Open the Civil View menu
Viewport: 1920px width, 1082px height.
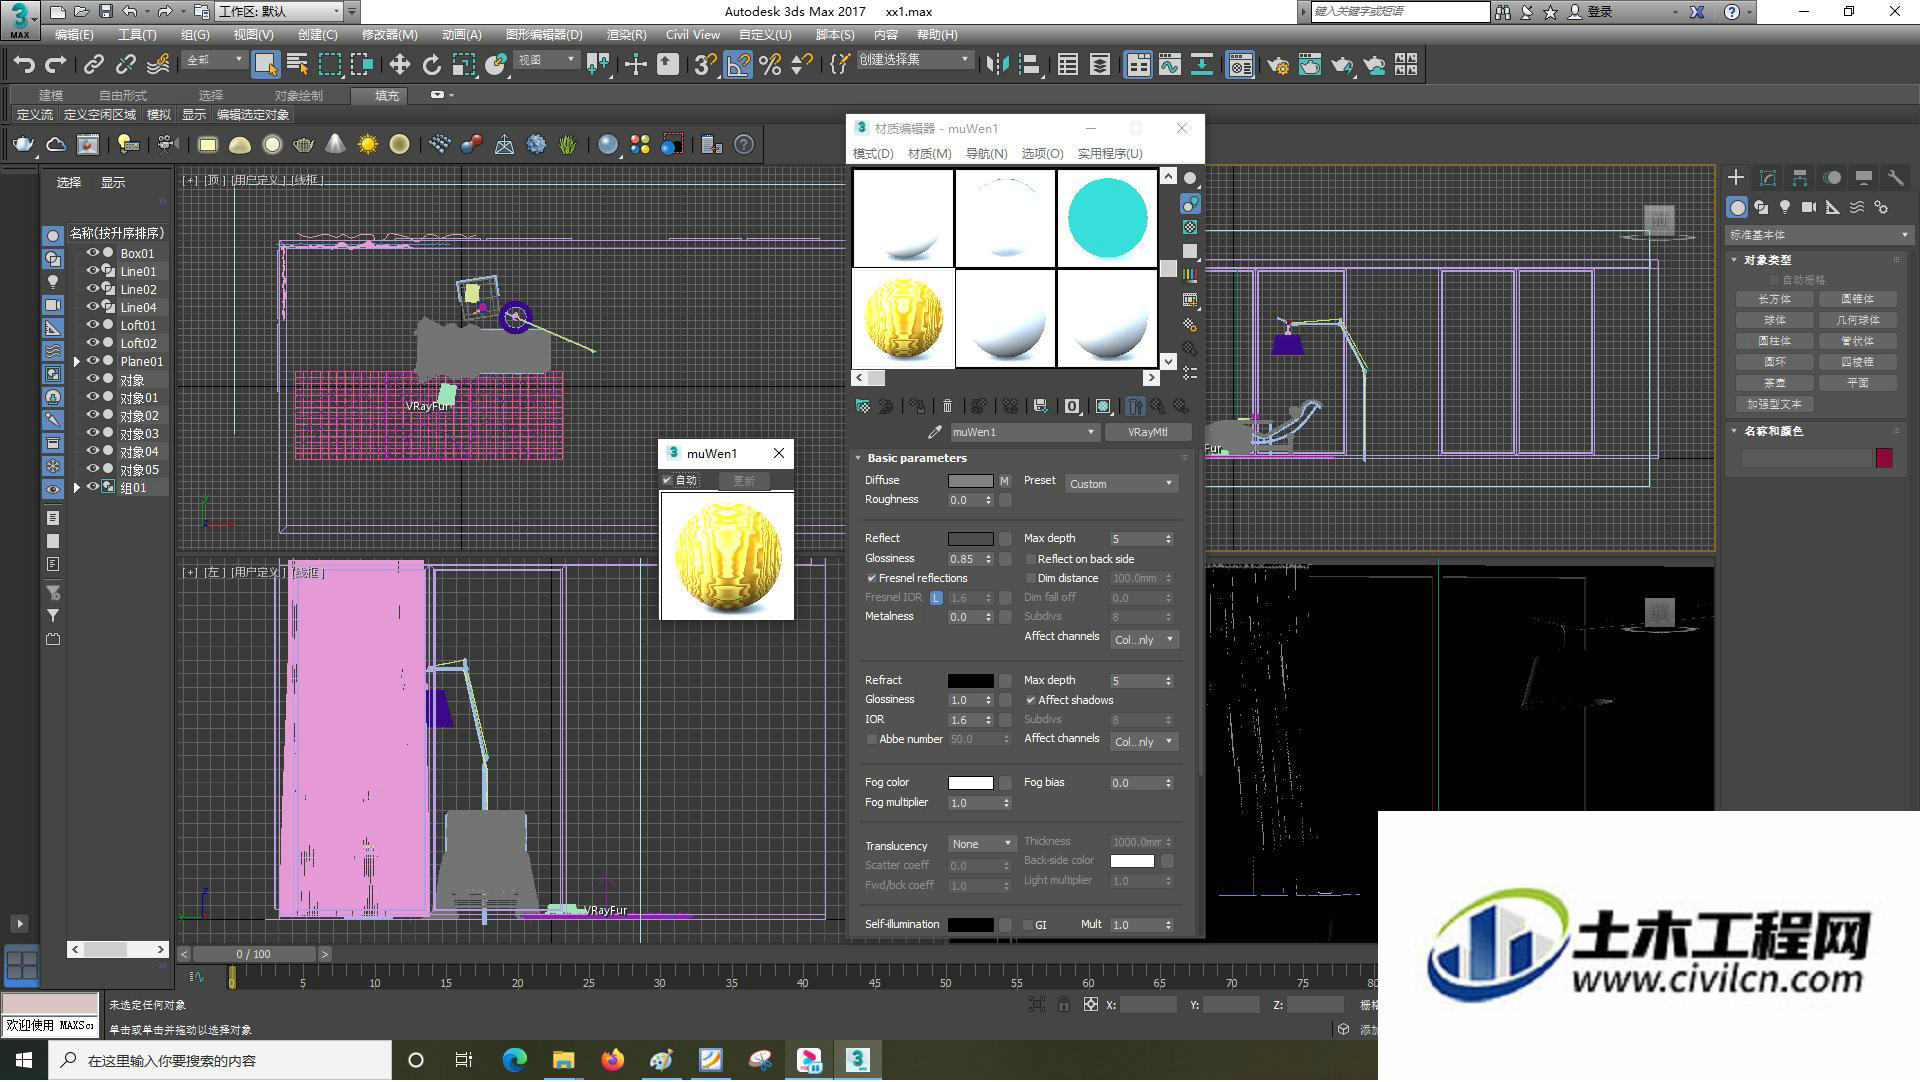(x=692, y=34)
